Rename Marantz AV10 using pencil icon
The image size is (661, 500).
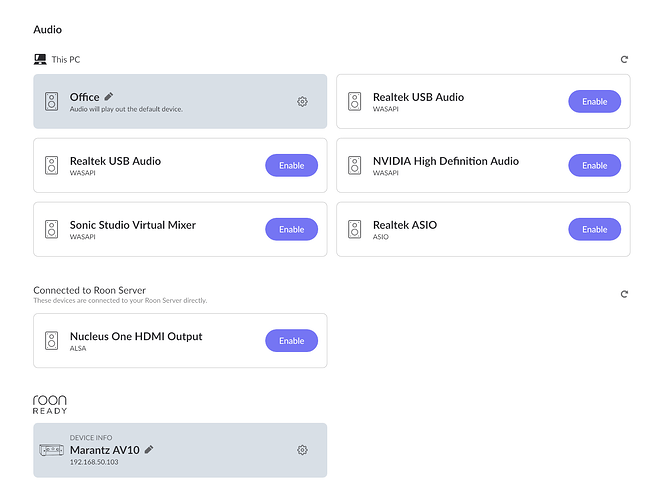coord(149,450)
